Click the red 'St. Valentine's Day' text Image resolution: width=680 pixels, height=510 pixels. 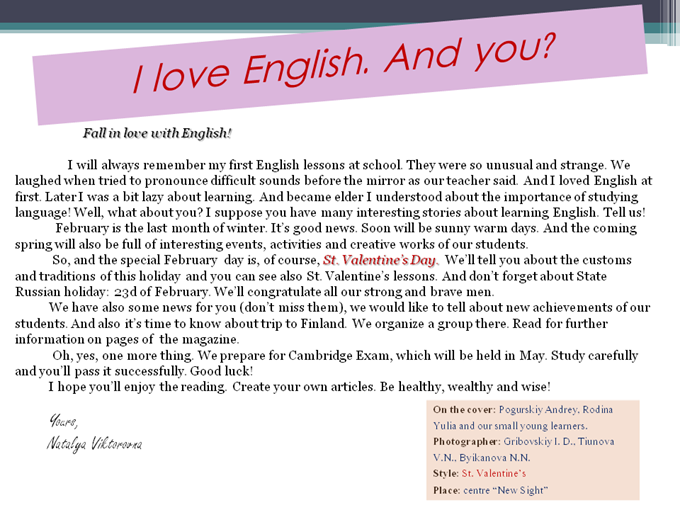tap(379, 260)
